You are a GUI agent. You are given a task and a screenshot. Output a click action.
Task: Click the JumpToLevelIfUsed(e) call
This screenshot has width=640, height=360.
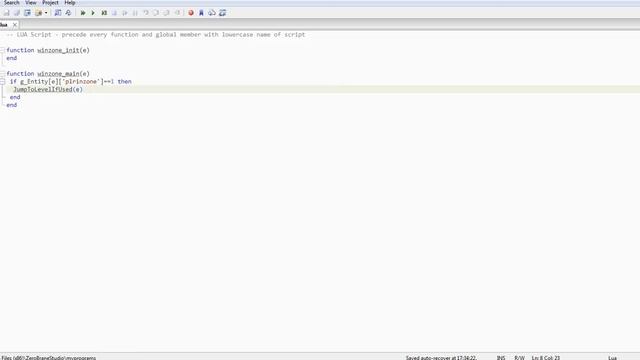click(x=48, y=89)
